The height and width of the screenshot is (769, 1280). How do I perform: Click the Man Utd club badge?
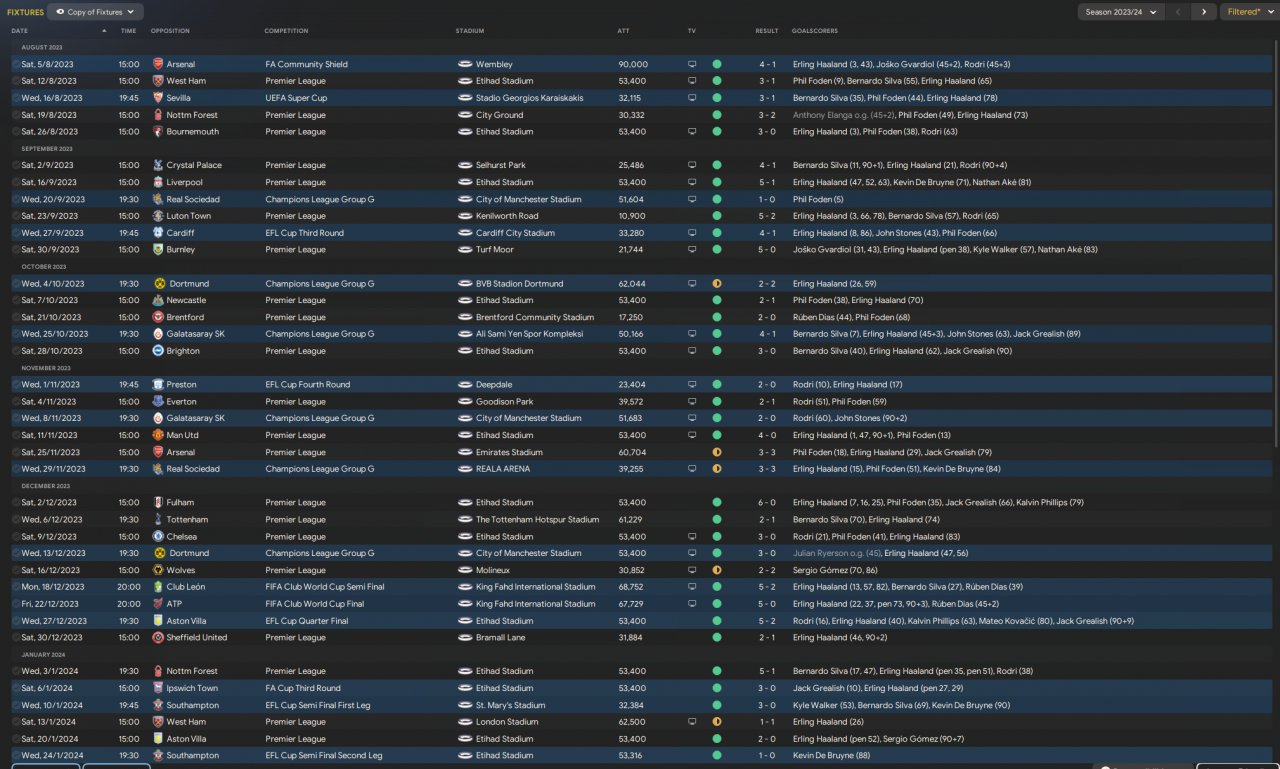pos(158,435)
